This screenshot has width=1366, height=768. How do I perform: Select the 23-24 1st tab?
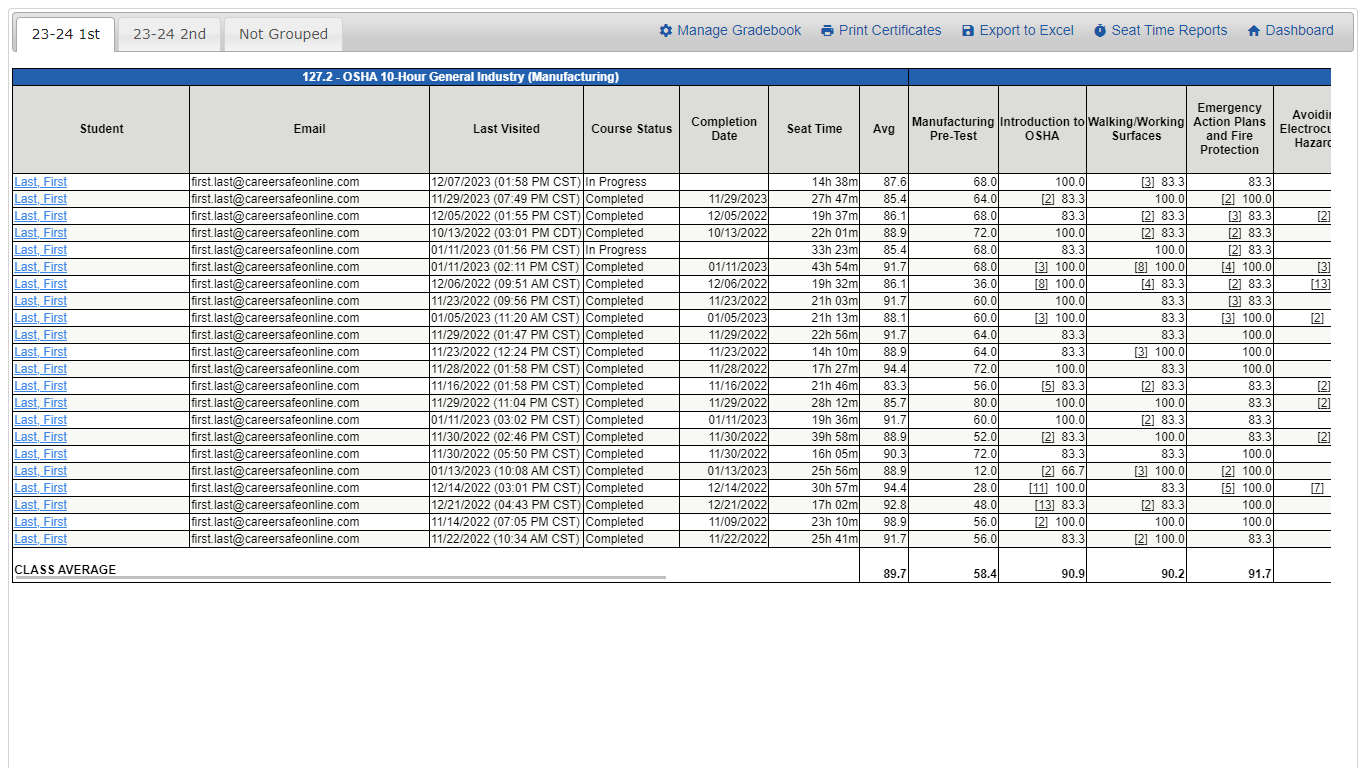pos(66,34)
